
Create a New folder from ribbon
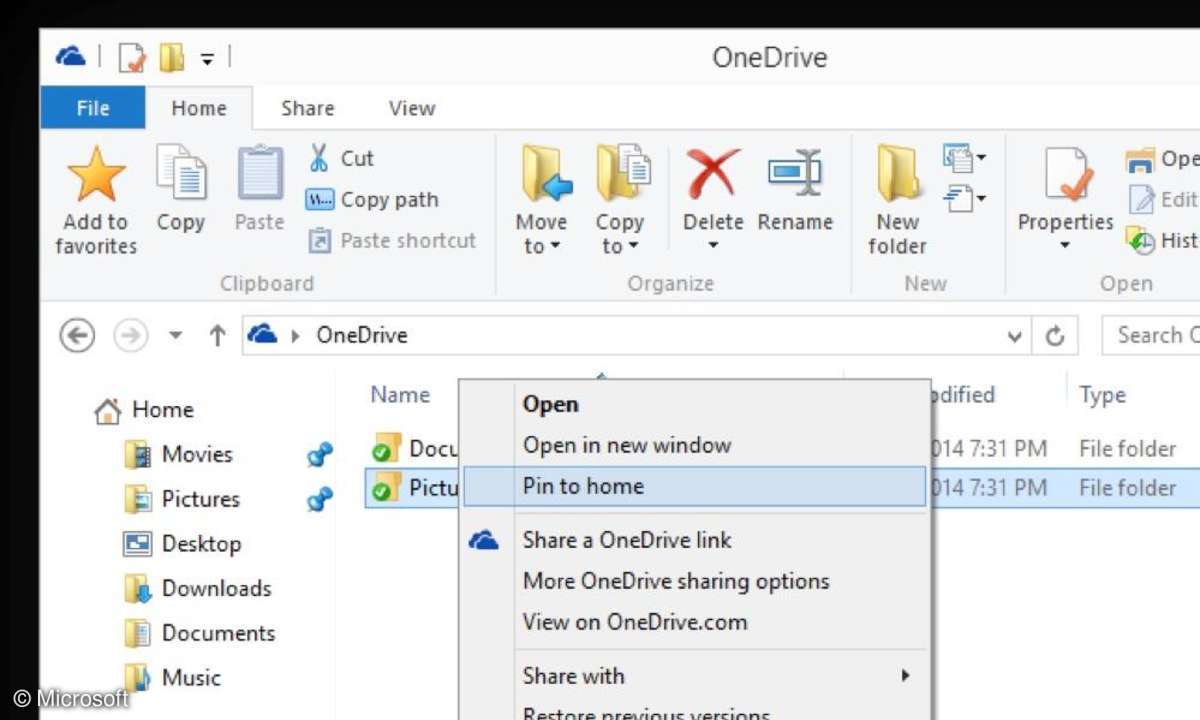[898, 200]
